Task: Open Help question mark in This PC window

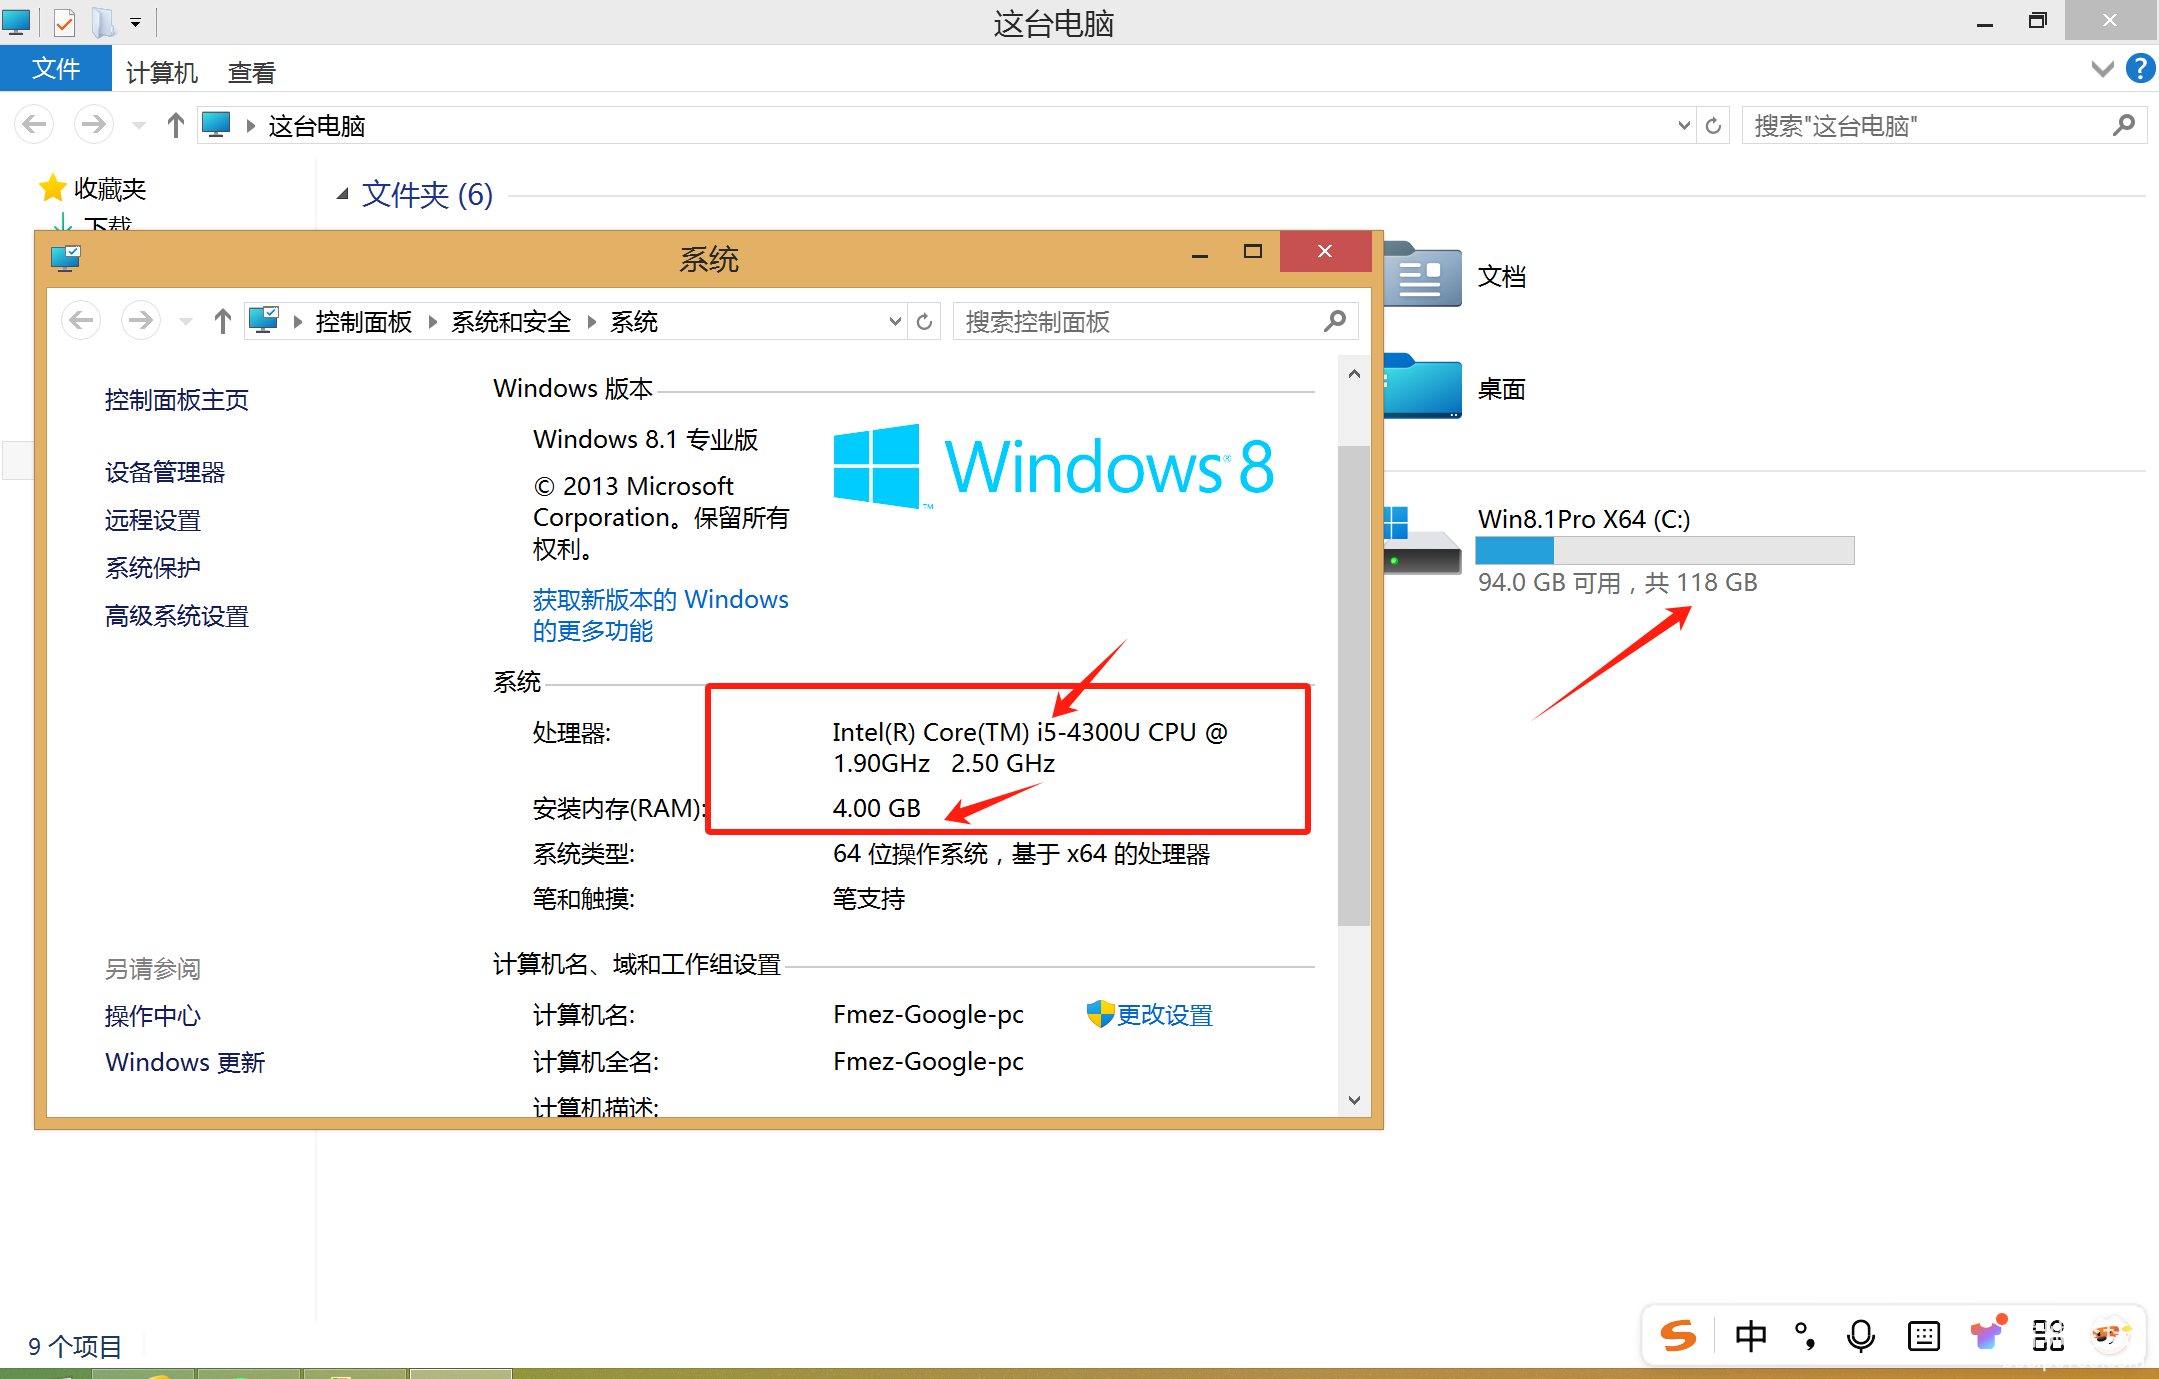Action: coord(2140,68)
